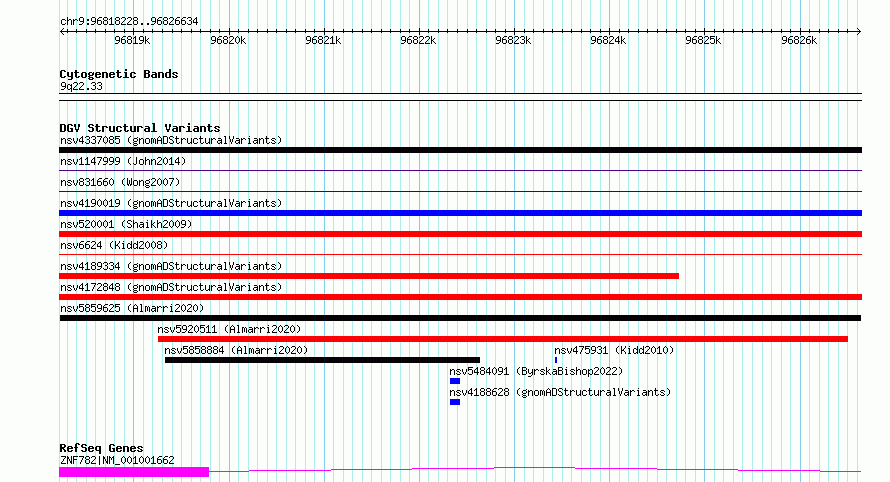Select the DGV Structural Variants track title
This screenshot has width=890, height=482.
[x=140, y=128]
